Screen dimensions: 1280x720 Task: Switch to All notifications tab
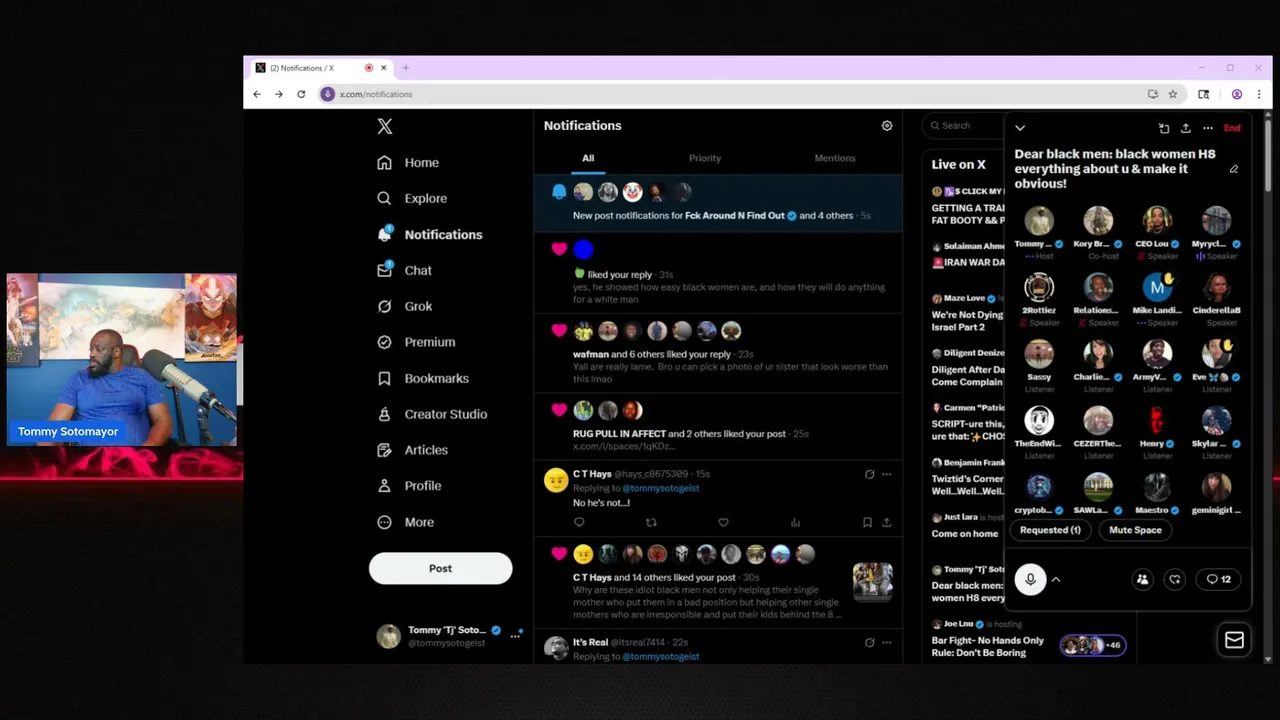coord(588,158)
